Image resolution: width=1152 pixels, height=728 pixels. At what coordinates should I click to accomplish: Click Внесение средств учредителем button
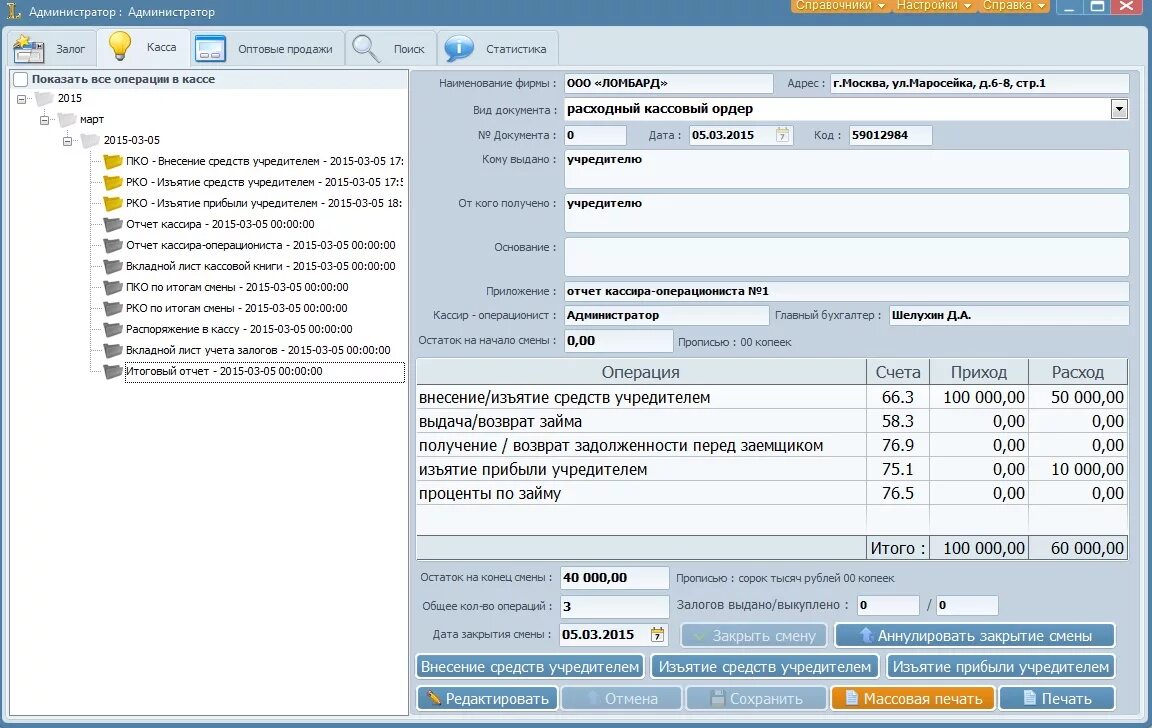tap(530, 667)
